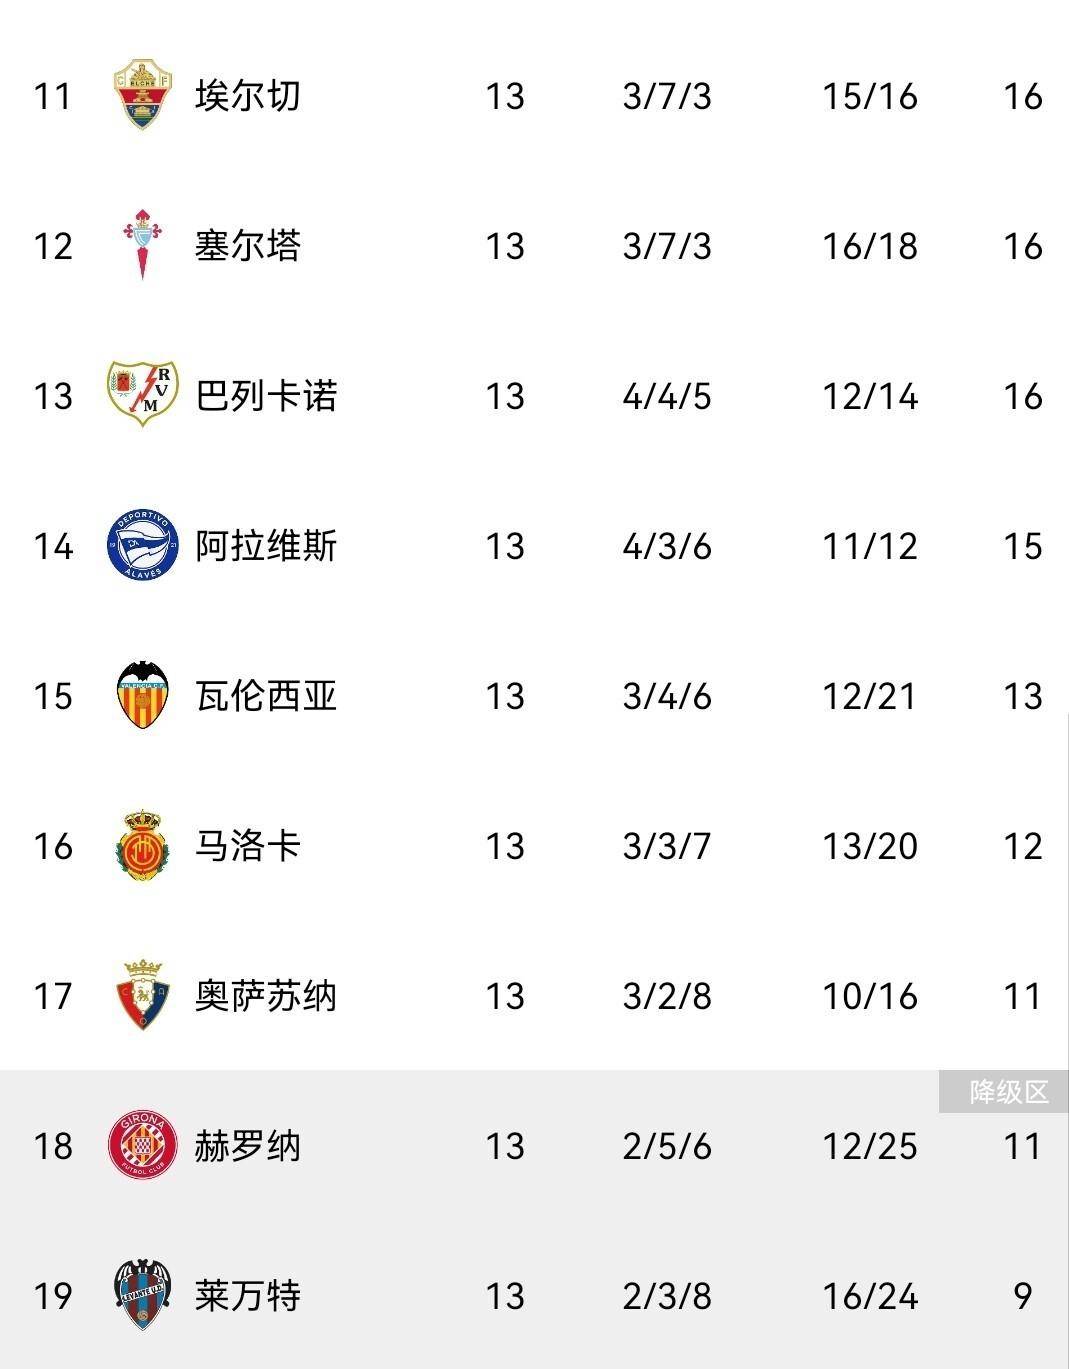Screen dimensions: 1069x1369
Task: Tap the 马洛卡 team name
Action: (247, 846)
